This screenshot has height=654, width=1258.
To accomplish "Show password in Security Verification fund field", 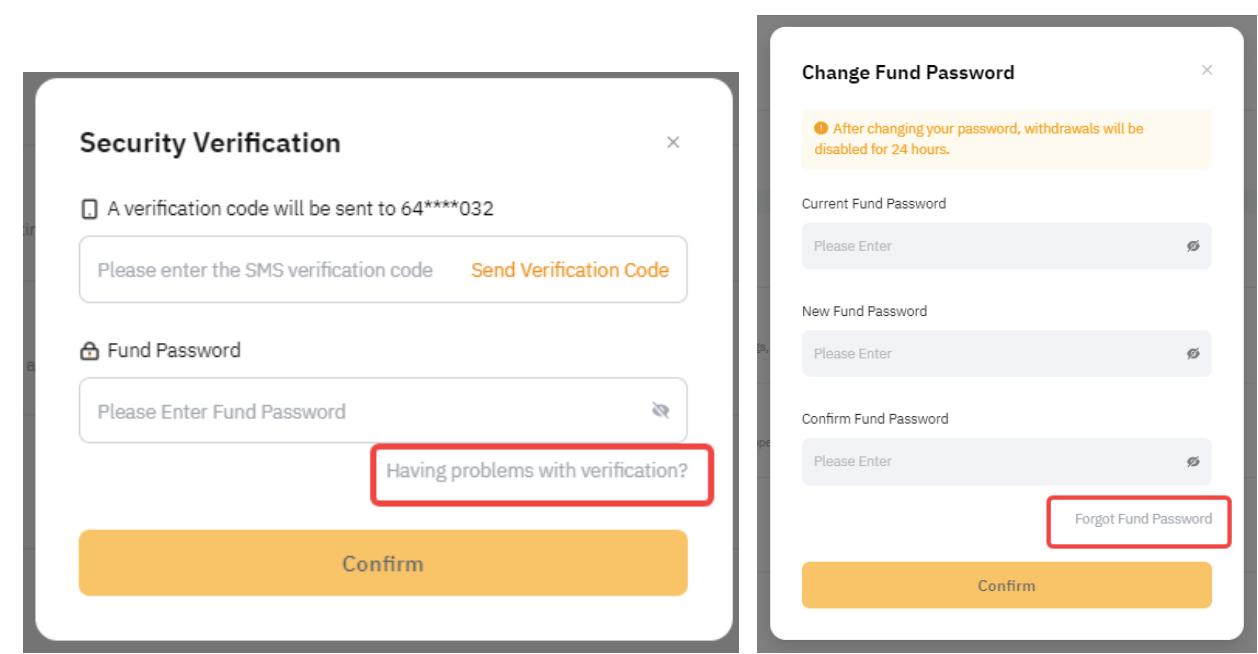I will [x=660, y=410].
